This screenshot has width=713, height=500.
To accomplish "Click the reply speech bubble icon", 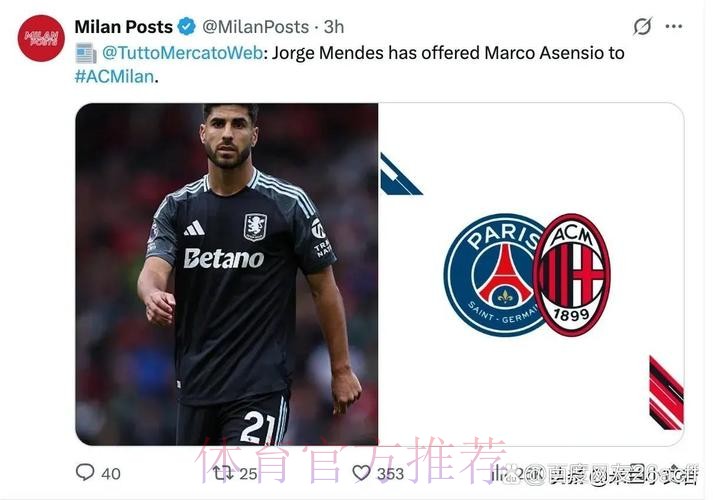I will [x=85, y=472].
